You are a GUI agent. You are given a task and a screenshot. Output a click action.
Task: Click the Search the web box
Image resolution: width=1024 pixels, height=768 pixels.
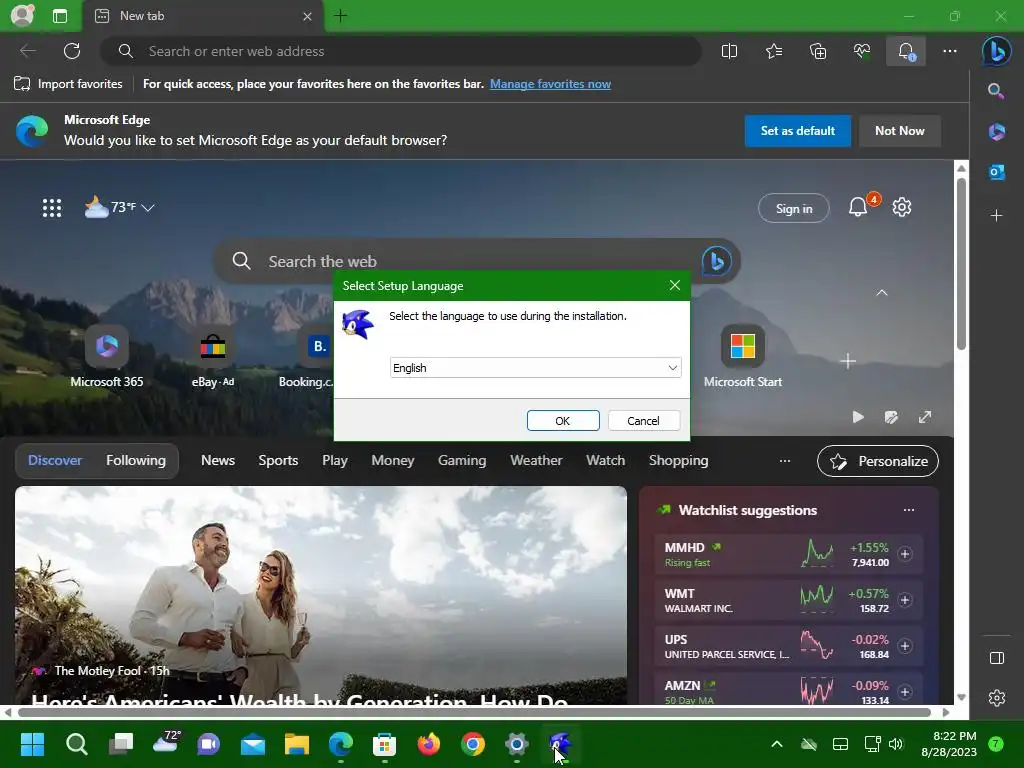tap(477, 261)
